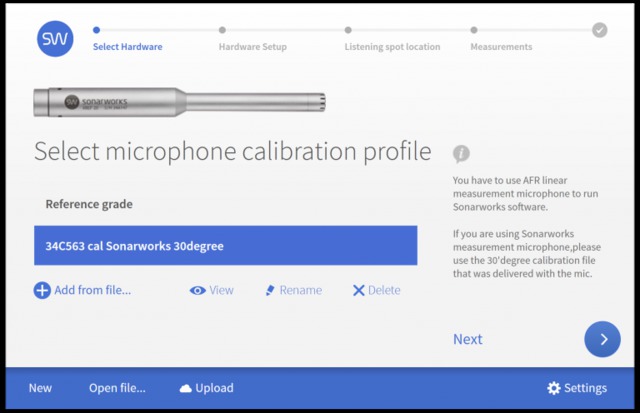Choose Open file... in the bottom bar
This screenshot has width=640, height=413.
coord(117,388)
